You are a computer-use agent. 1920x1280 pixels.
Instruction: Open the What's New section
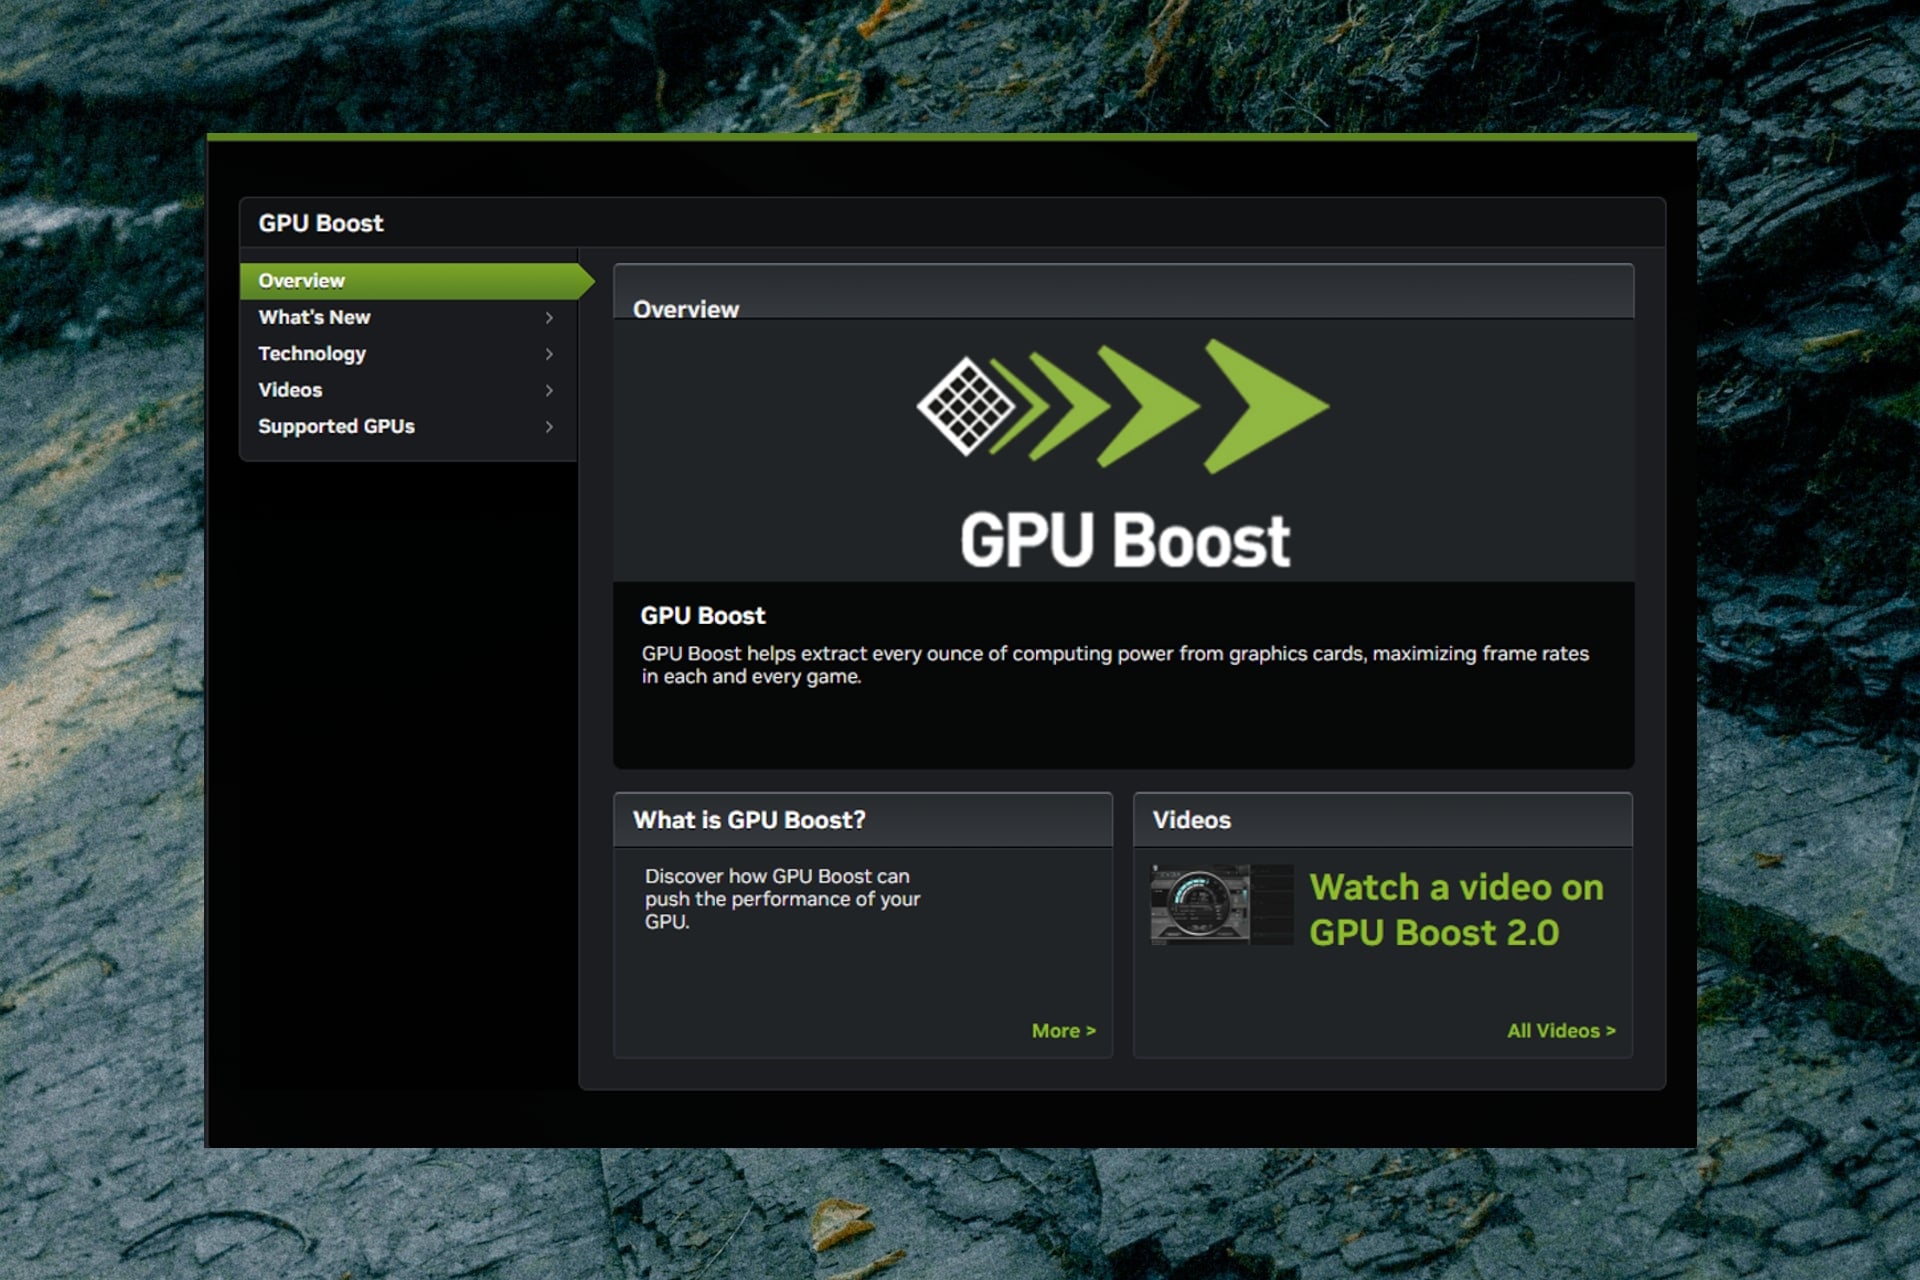[x=315, y=317]
